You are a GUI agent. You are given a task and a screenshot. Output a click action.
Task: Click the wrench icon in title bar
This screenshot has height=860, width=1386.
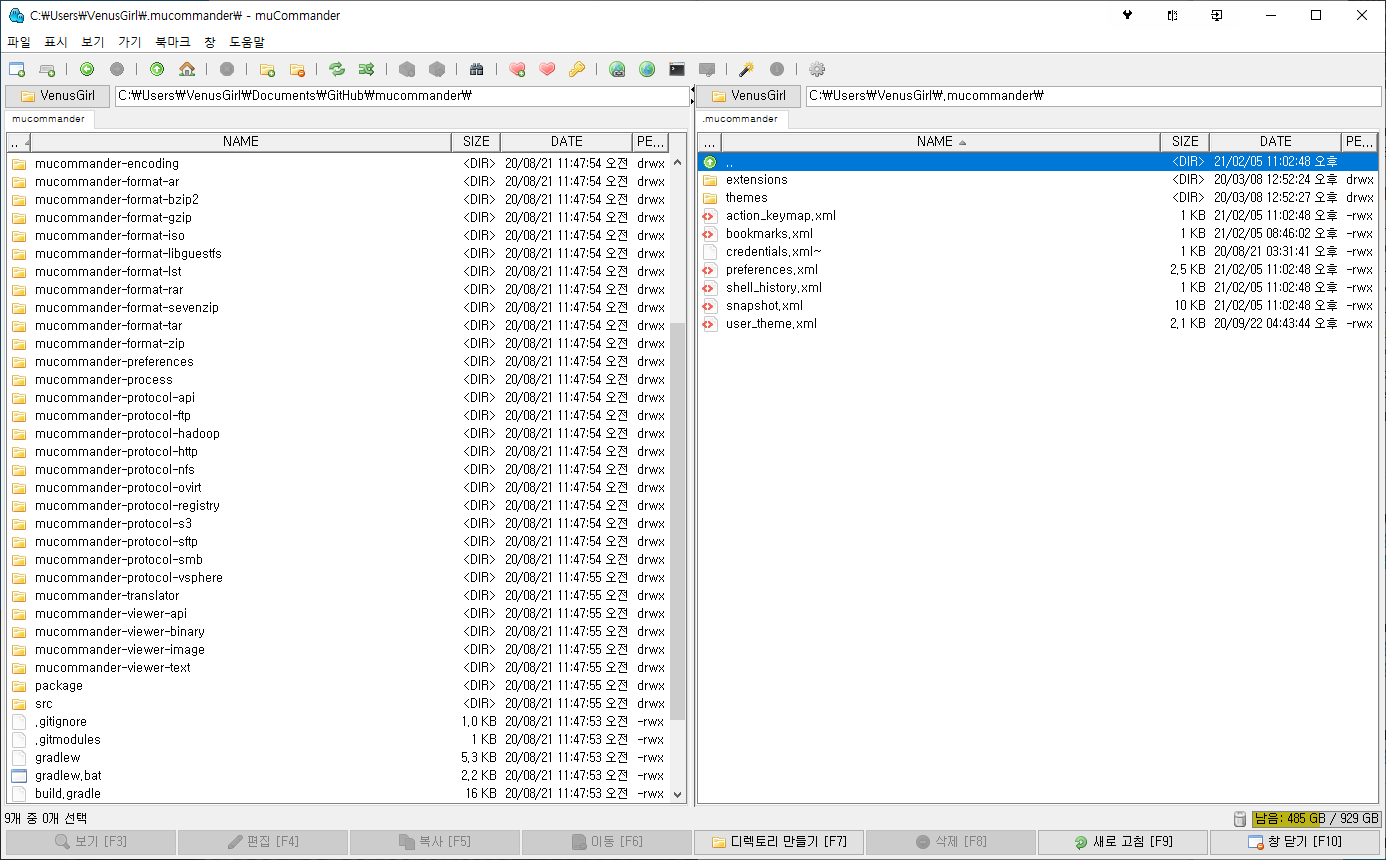coord(1128,15)
